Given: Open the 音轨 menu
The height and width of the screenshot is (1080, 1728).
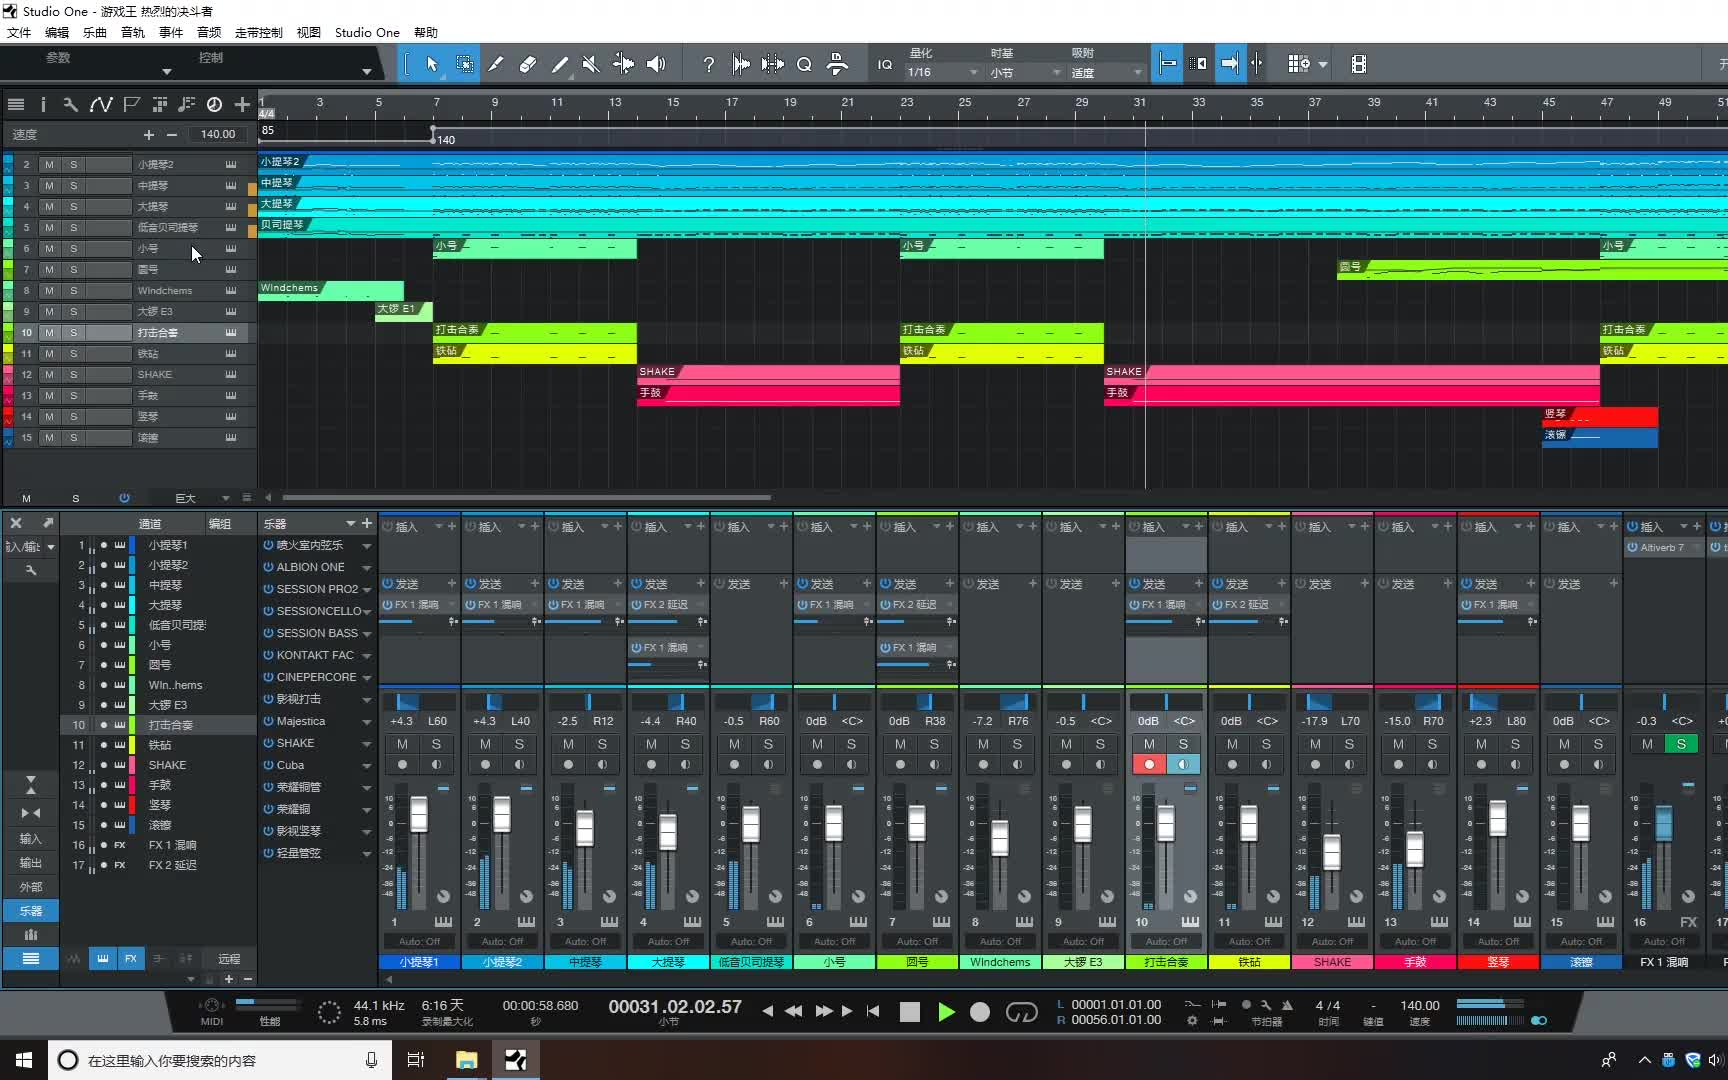Looking at the screenshot, I should (133, 33).
